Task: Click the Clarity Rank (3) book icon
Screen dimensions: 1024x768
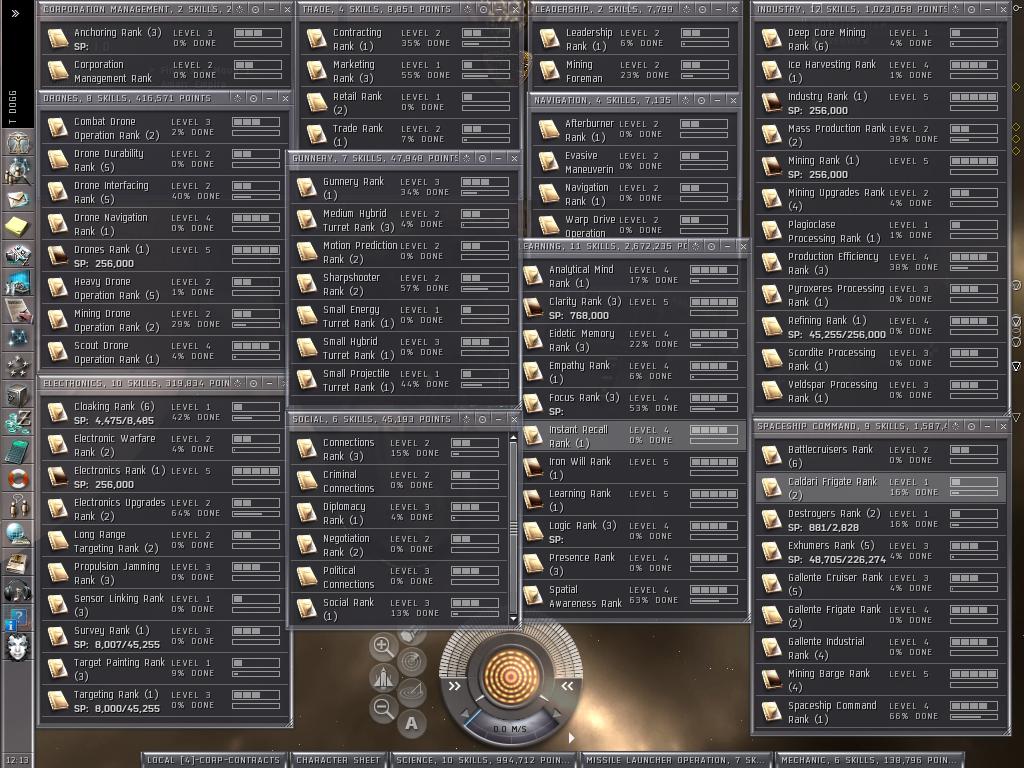Action: (x=533, y=308)
